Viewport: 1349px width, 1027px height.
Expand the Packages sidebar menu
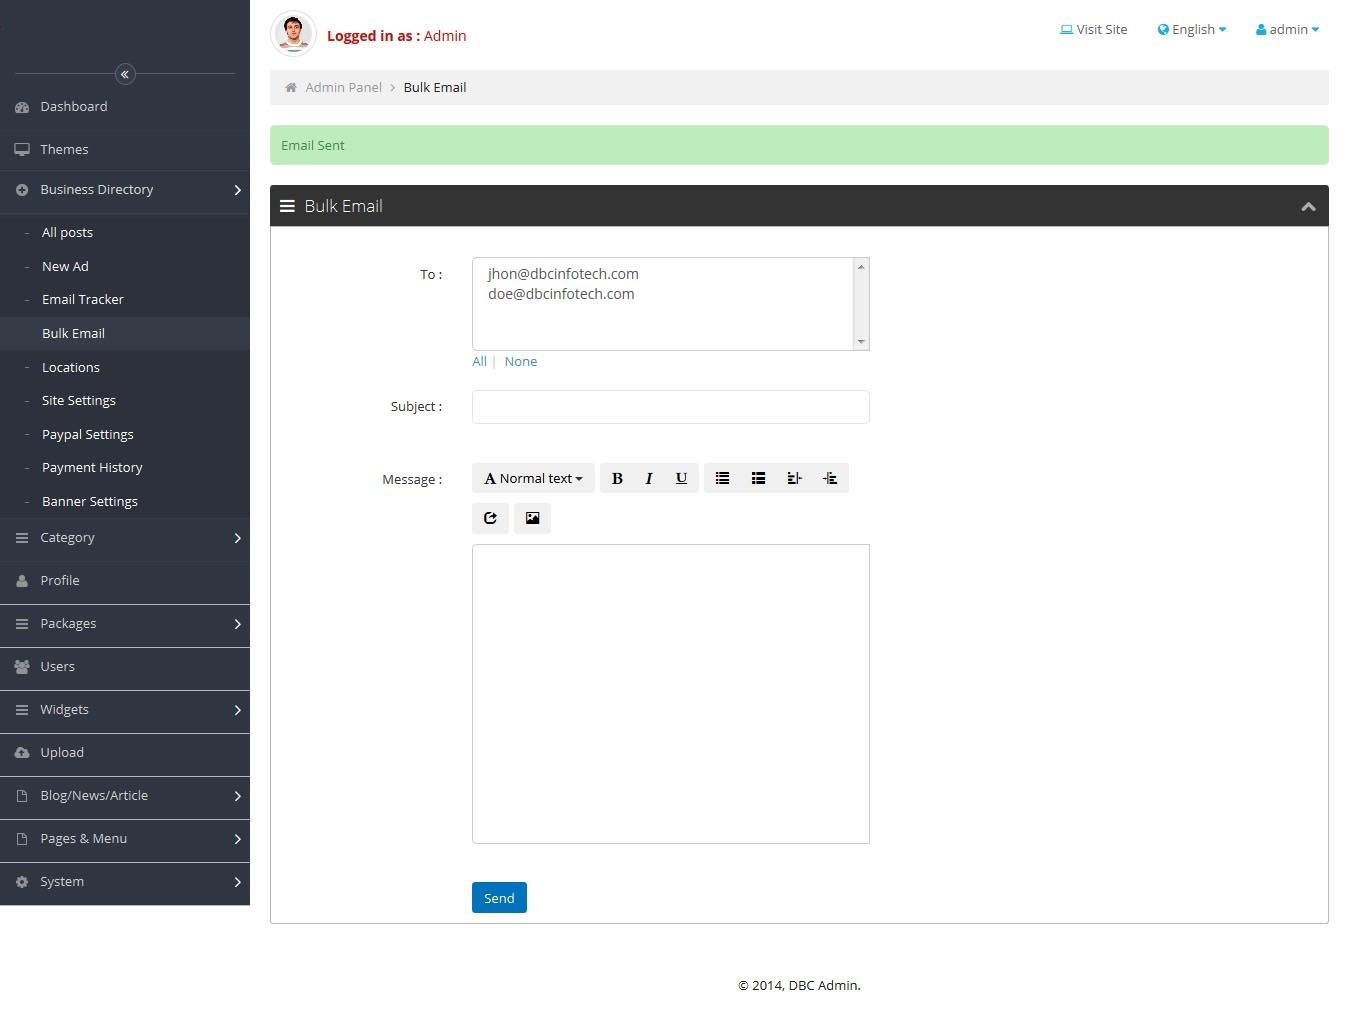[125, 624]
